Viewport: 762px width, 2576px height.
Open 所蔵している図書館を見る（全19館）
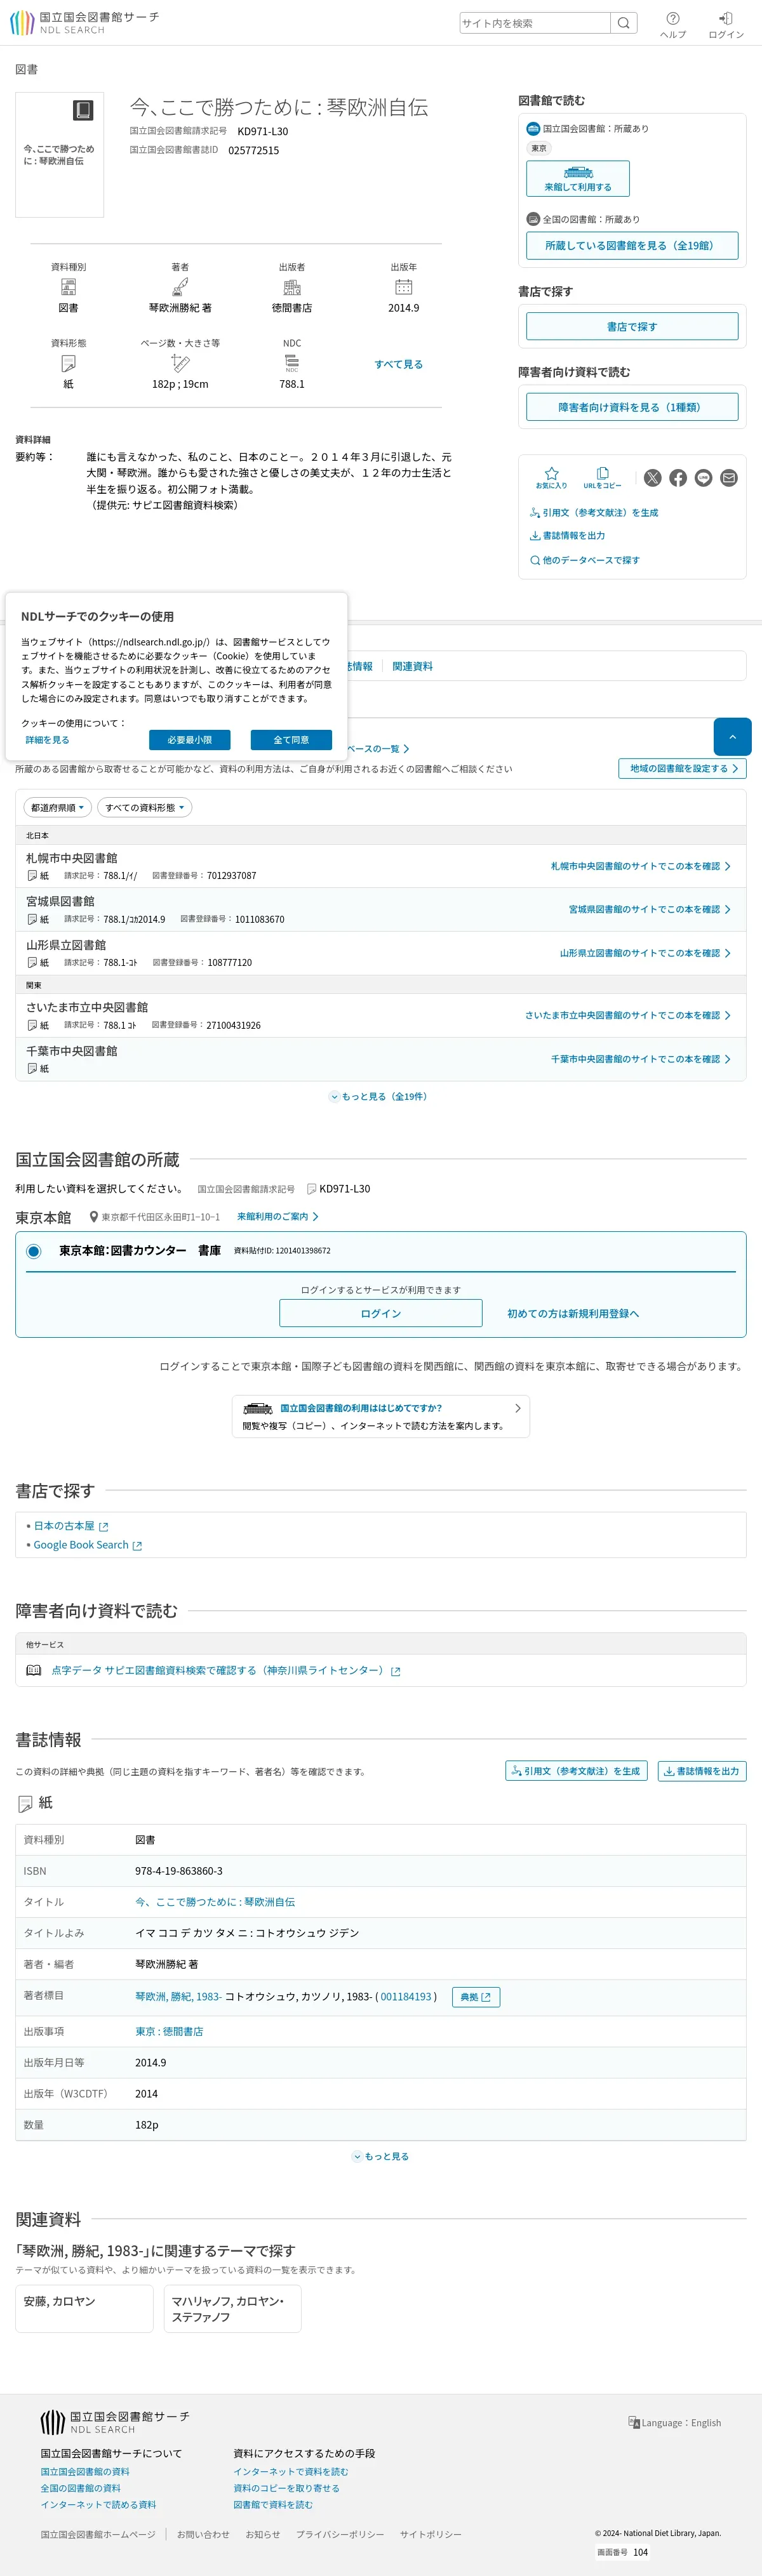click(x=632, y=245)
